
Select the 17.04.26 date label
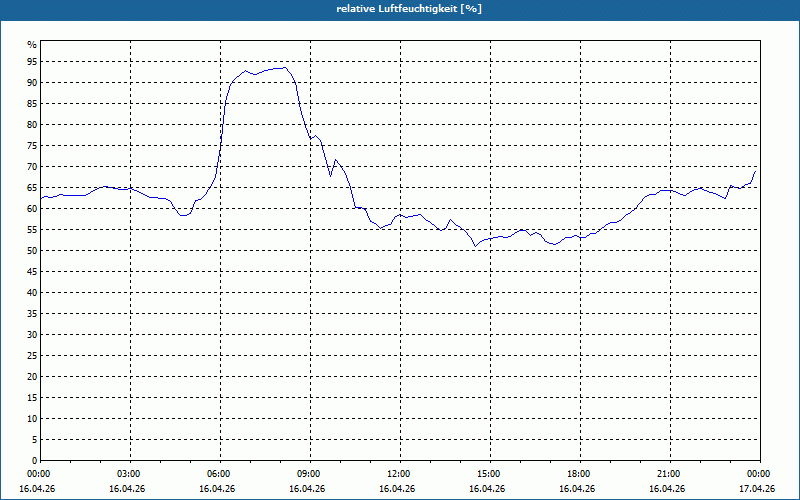point(757,489)
